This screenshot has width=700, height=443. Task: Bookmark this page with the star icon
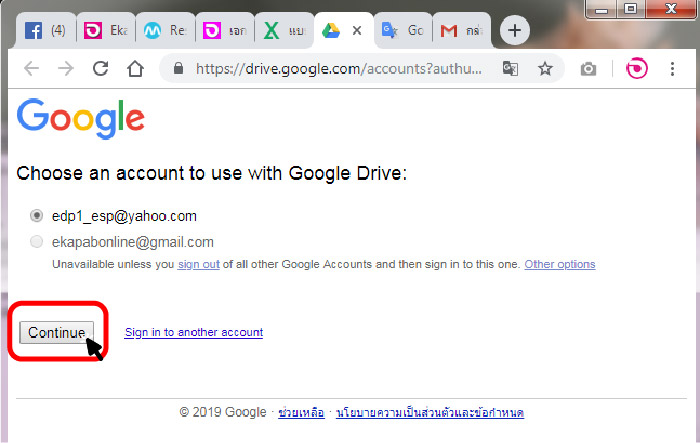pyautogui.click(x=545, y=69)
